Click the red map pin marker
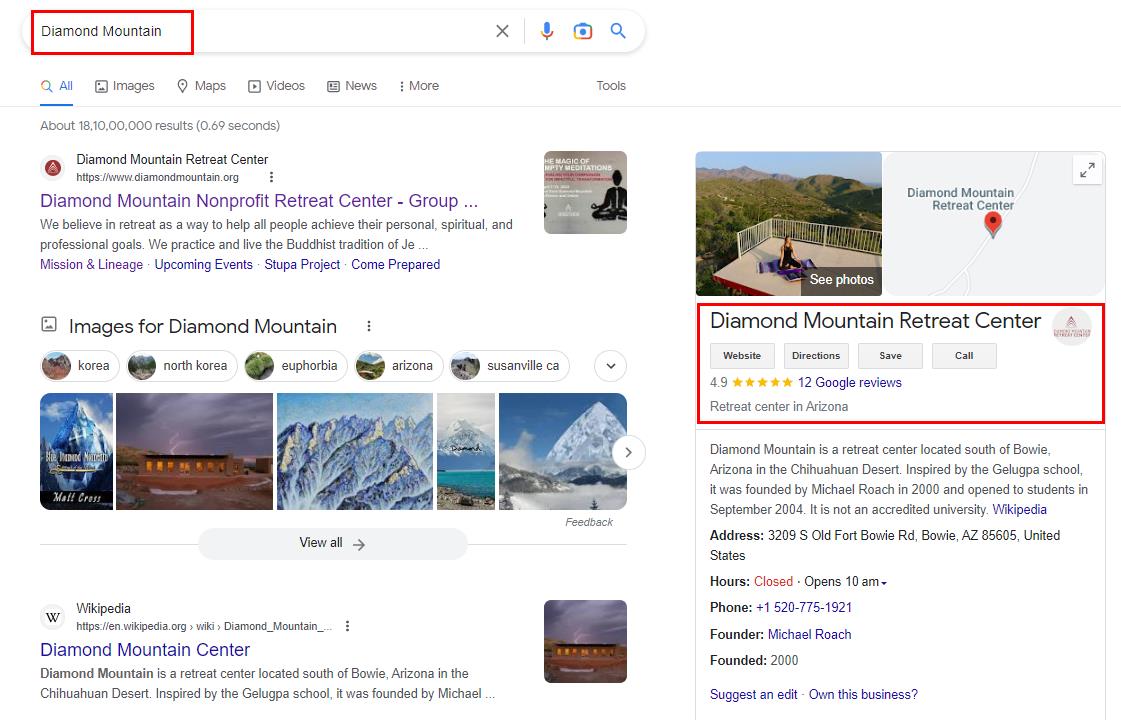 click(992, 225)
